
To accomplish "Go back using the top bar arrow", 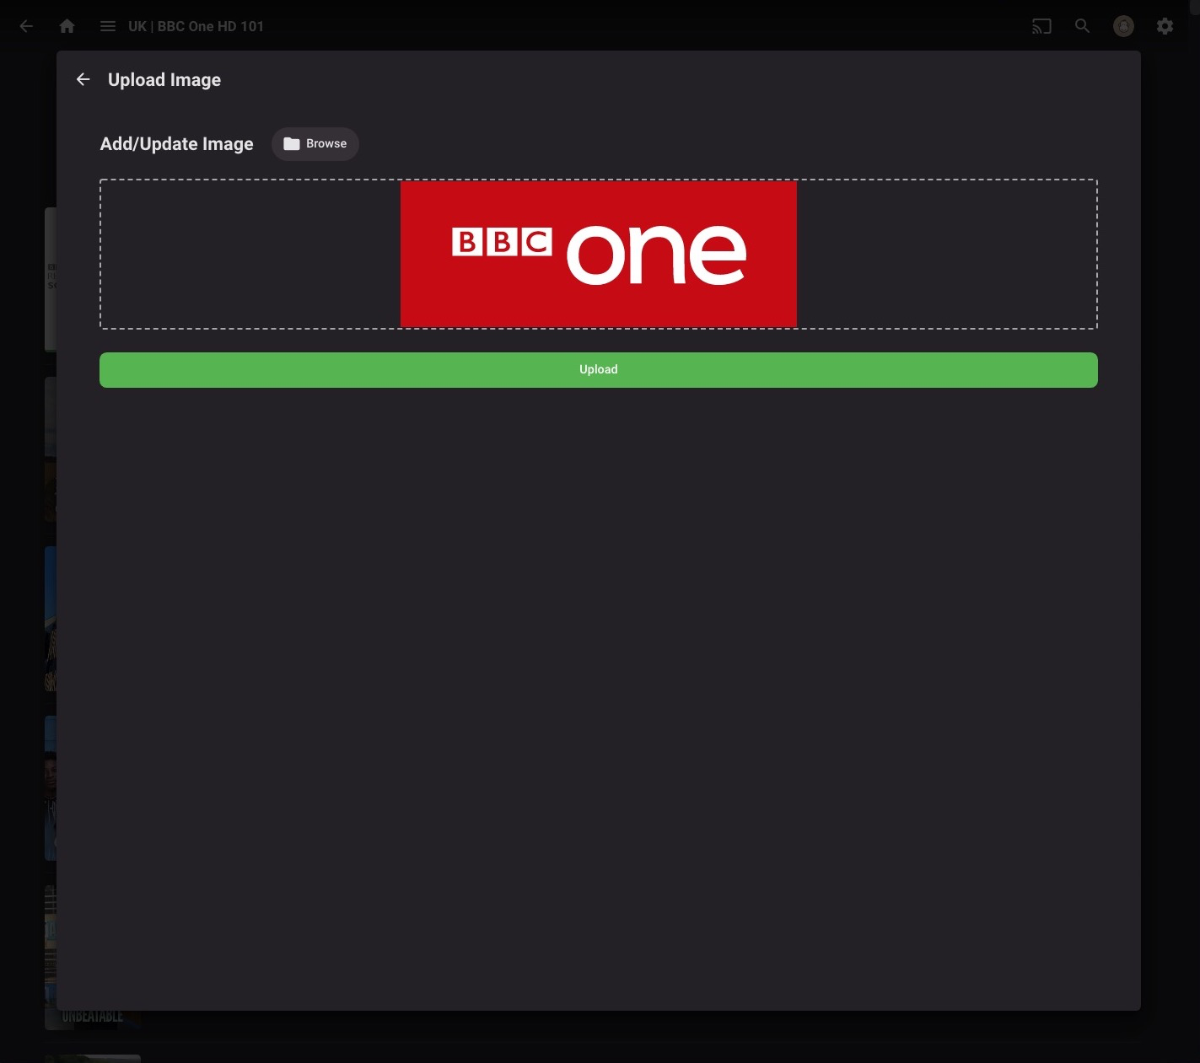I will 27,26.
